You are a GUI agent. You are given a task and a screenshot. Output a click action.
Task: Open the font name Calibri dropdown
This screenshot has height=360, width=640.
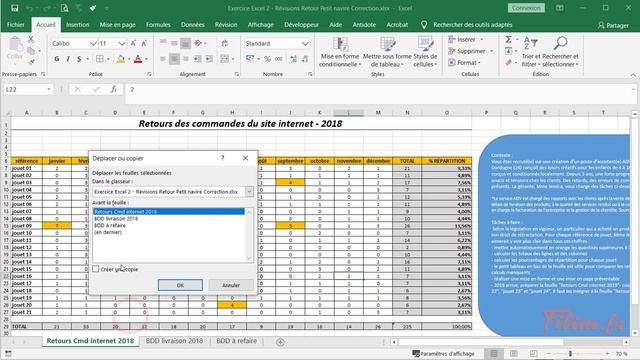pos(93,43)
